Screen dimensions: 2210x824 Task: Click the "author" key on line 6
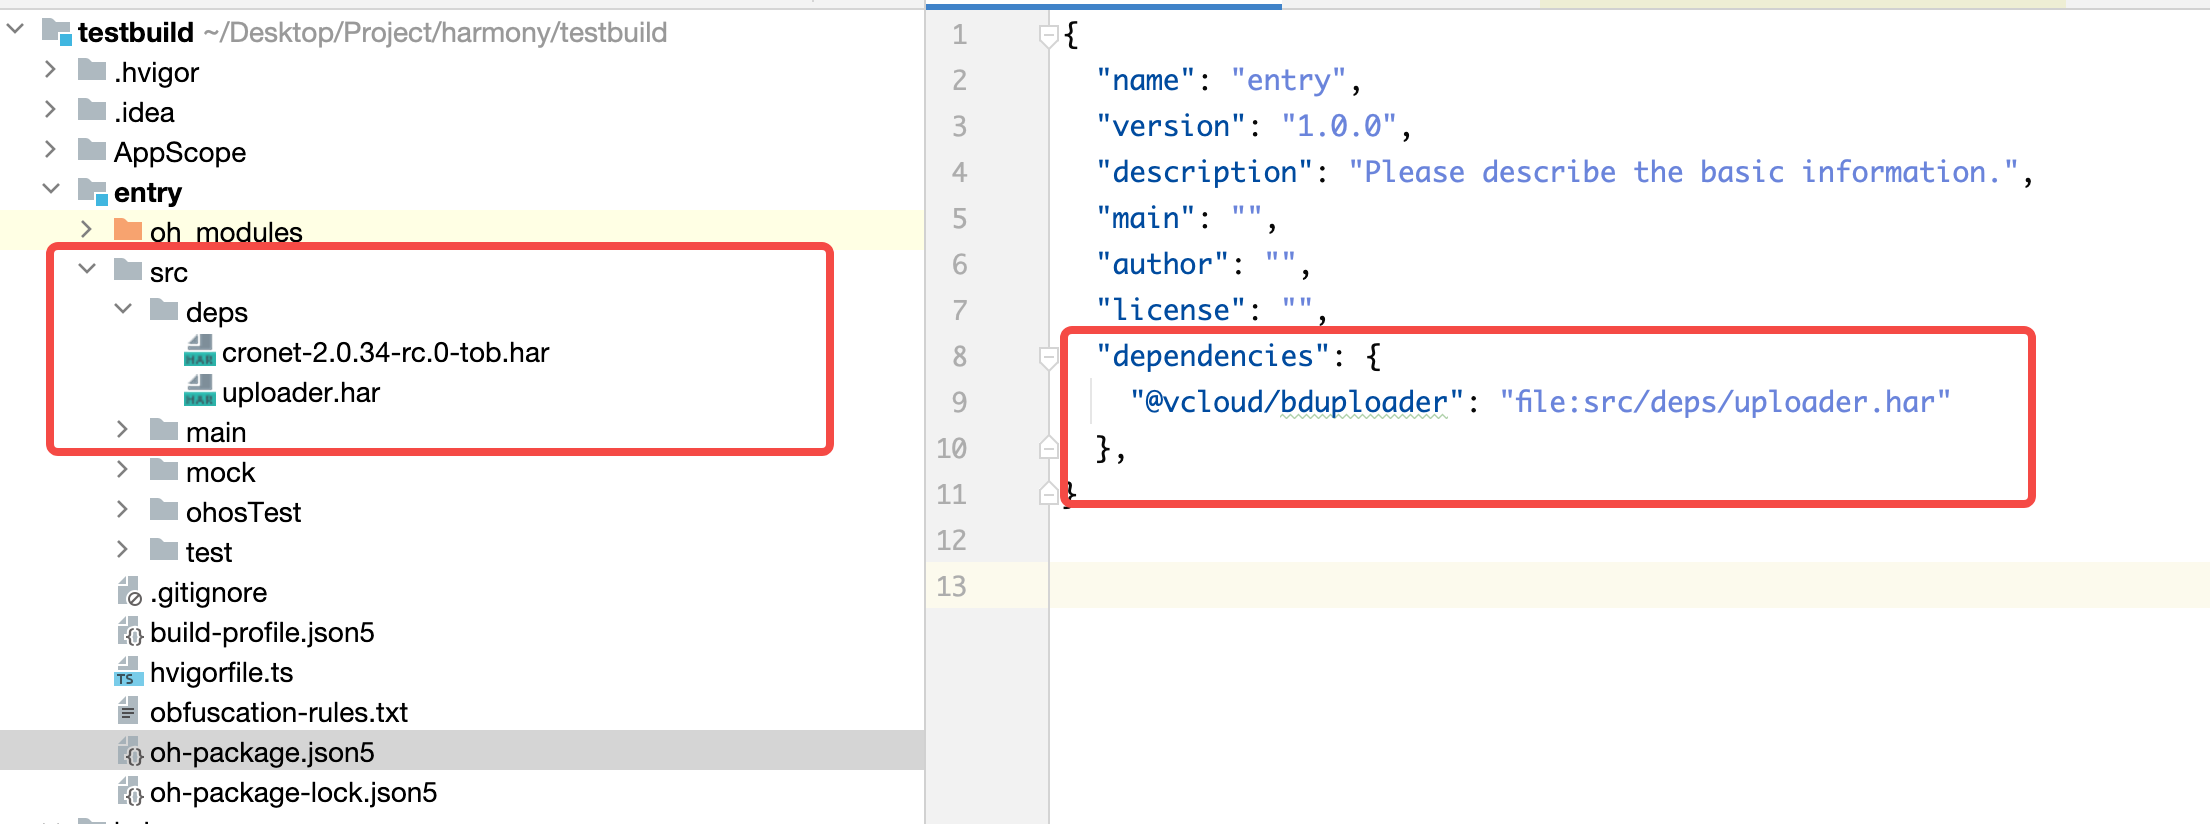[1162, 264]
